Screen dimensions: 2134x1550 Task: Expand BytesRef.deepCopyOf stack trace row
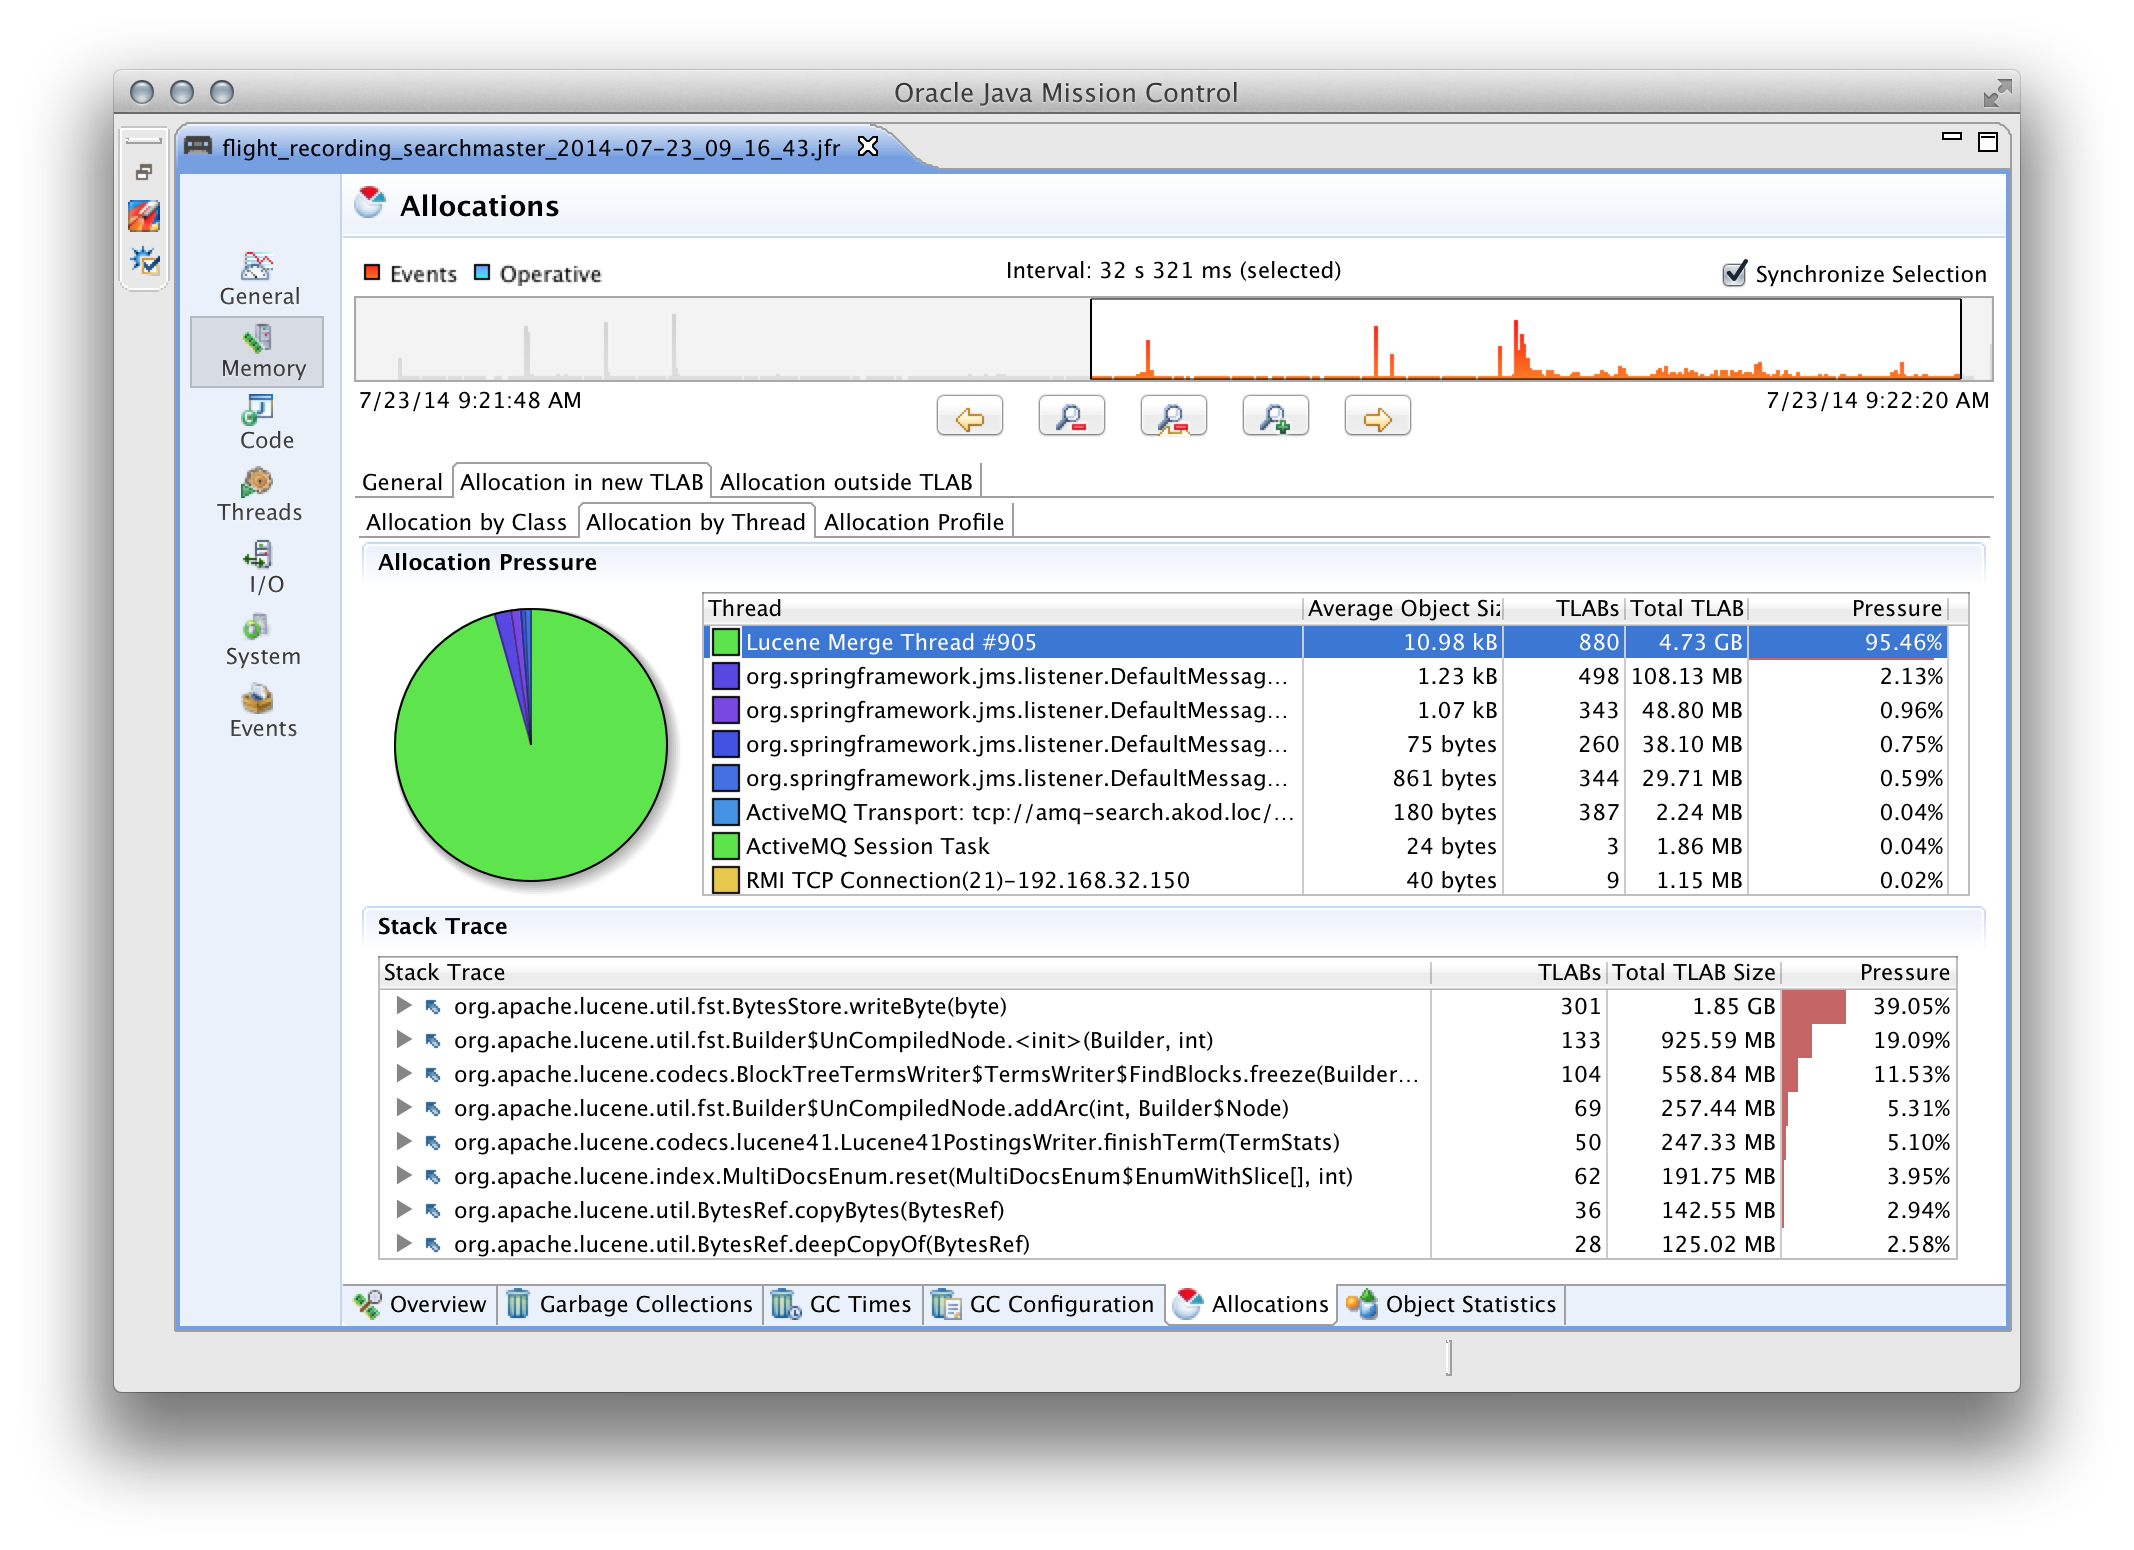403,1243
